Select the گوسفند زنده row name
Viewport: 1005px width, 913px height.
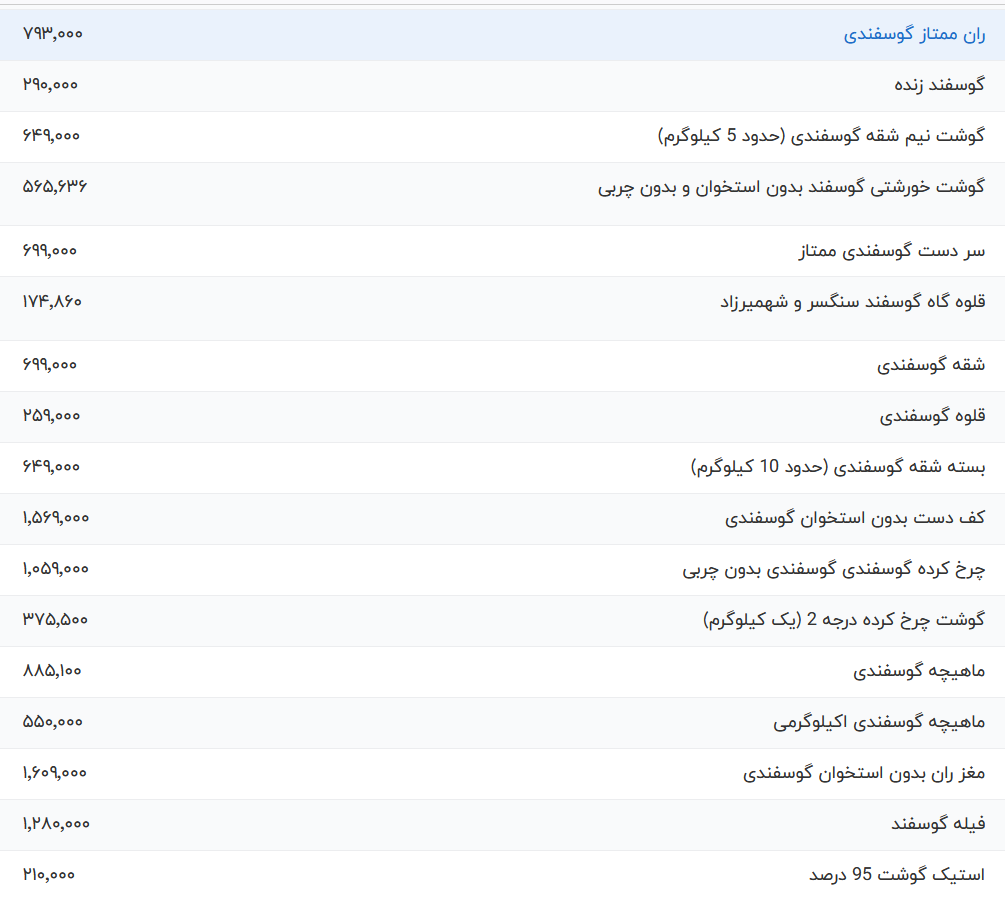[x=940, y=85]
